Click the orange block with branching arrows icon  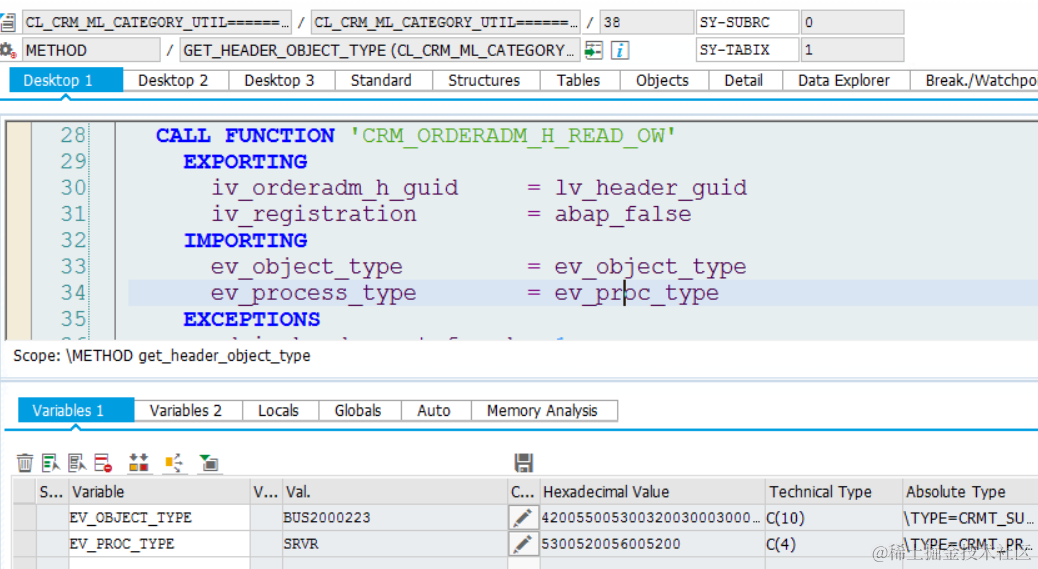173,462
